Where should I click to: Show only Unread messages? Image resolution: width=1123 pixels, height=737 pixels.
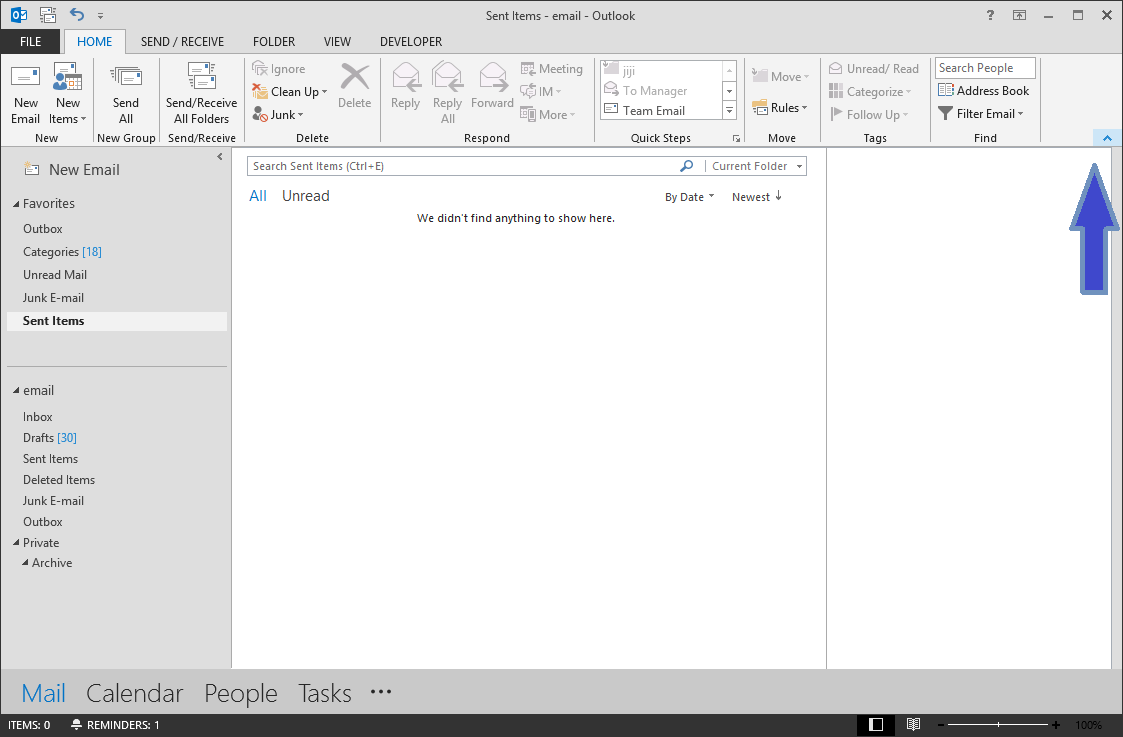(x=306, y=196)
